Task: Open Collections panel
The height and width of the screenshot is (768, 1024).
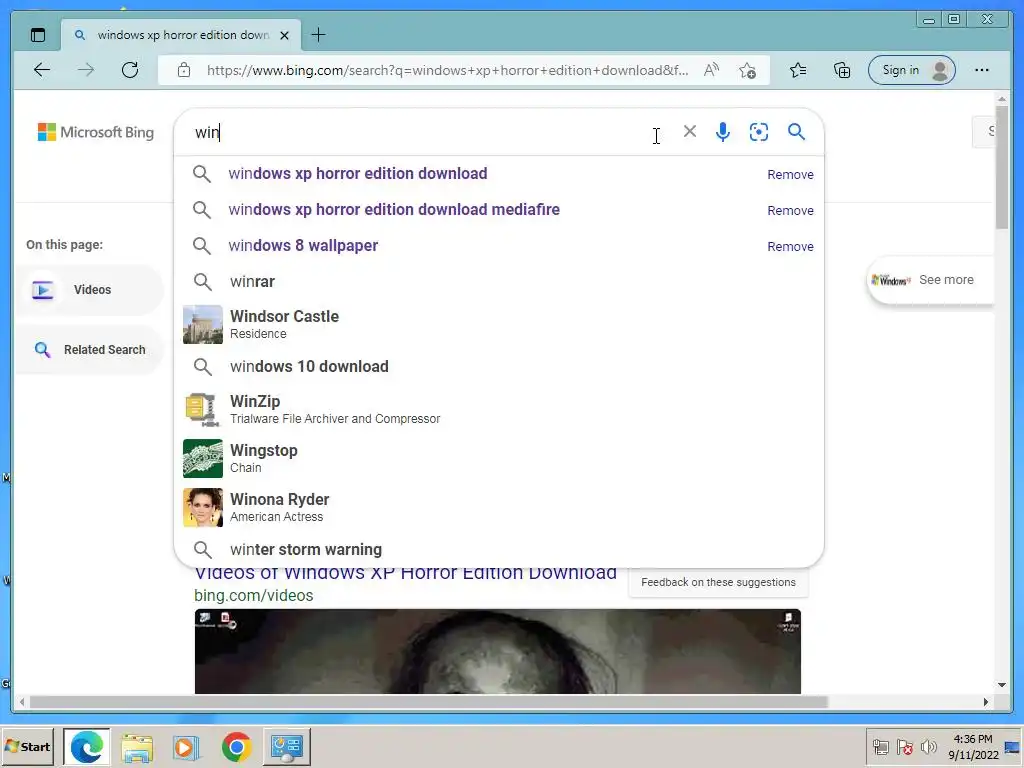Action: click(x=842, y=70)
